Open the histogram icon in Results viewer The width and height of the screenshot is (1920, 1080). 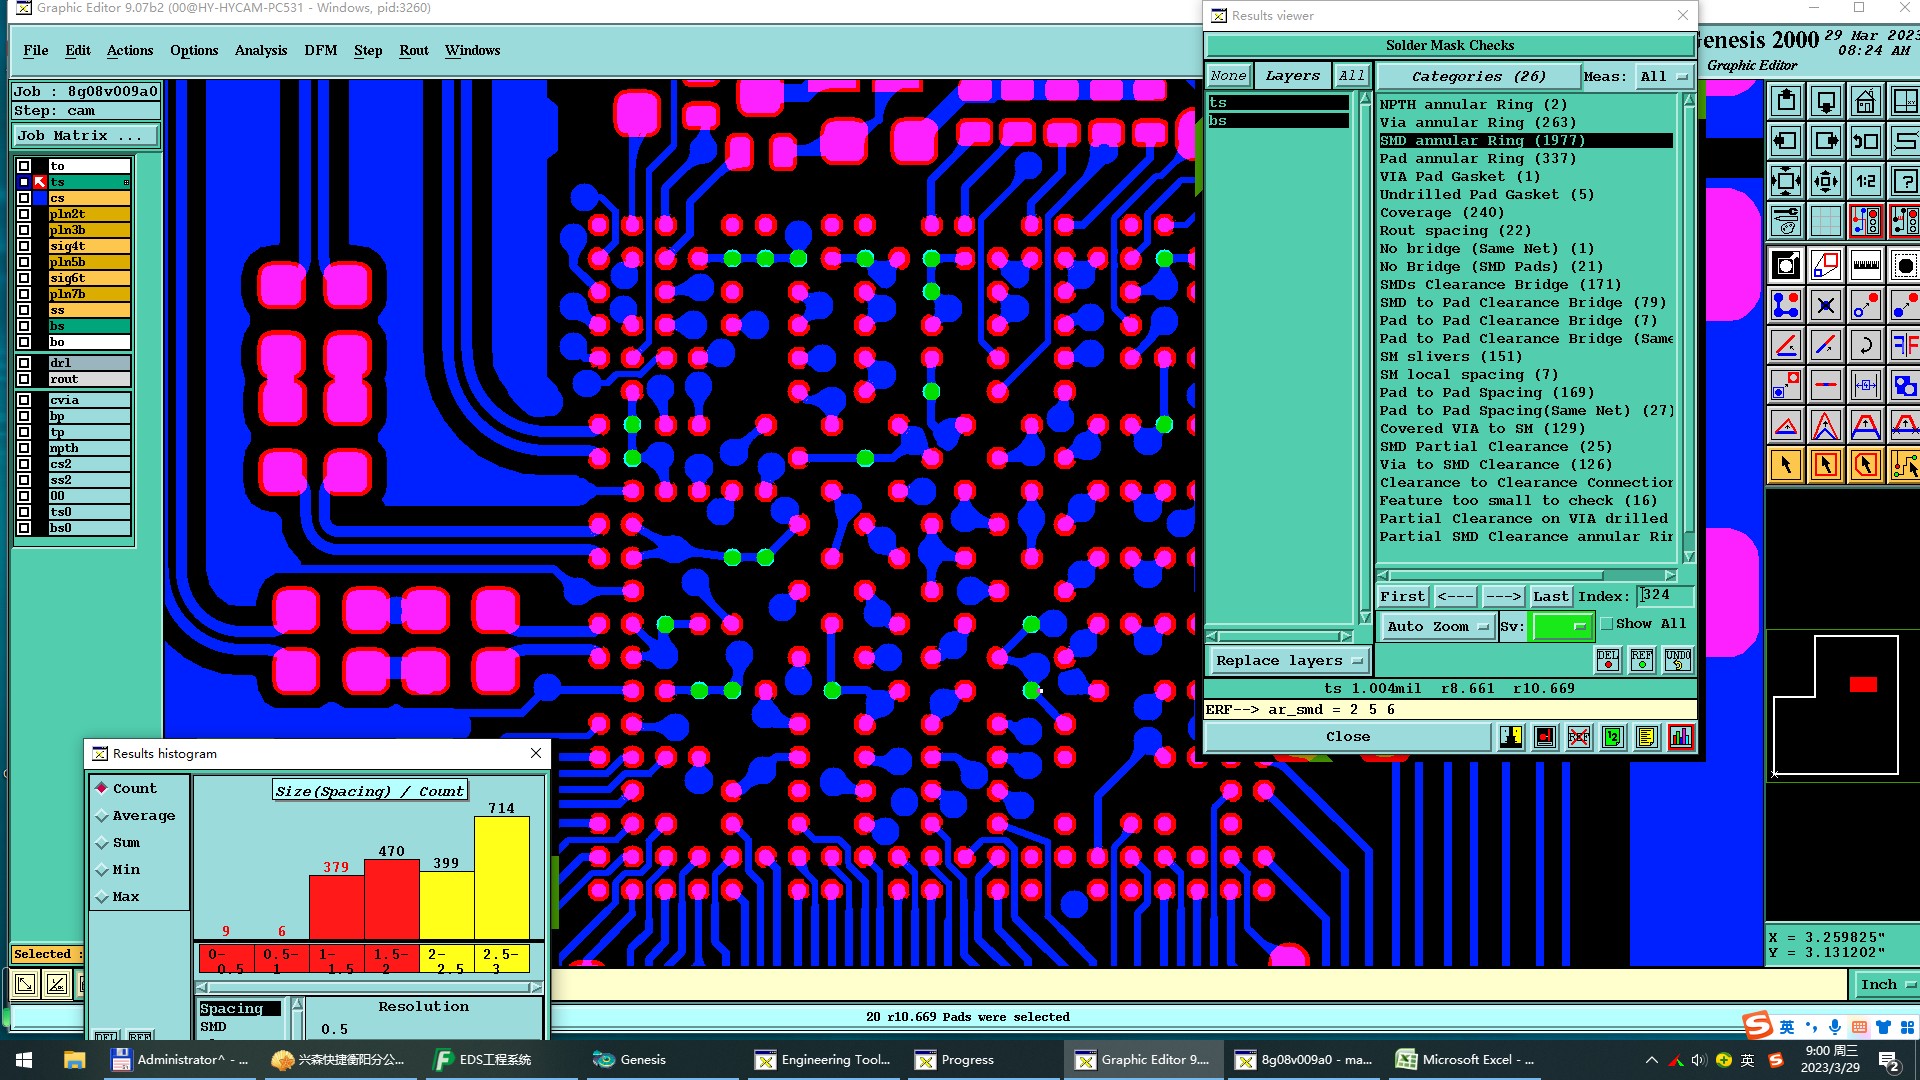[1680, 738]
